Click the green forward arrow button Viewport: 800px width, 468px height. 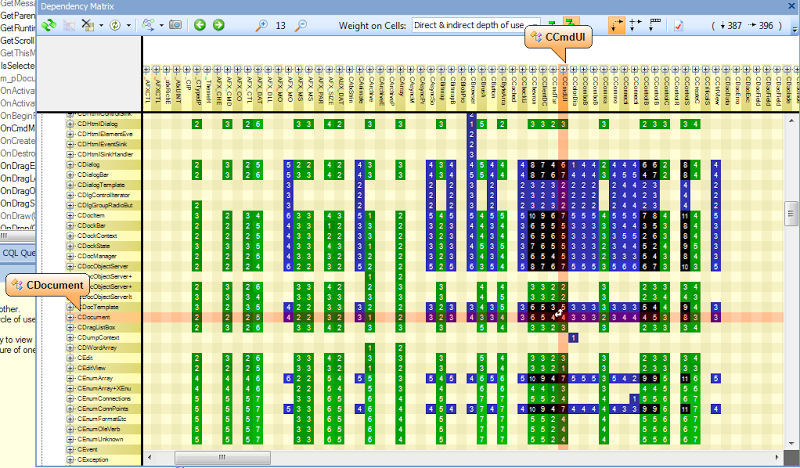[218, 24]
